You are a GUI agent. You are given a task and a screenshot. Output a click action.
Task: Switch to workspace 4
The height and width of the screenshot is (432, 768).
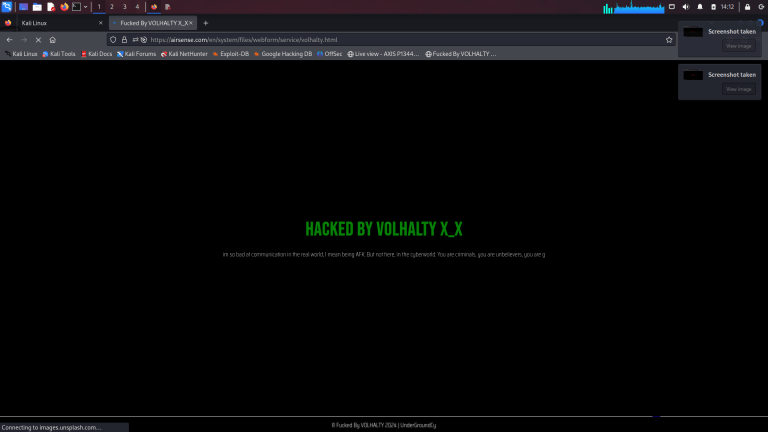tap(137, 7)
